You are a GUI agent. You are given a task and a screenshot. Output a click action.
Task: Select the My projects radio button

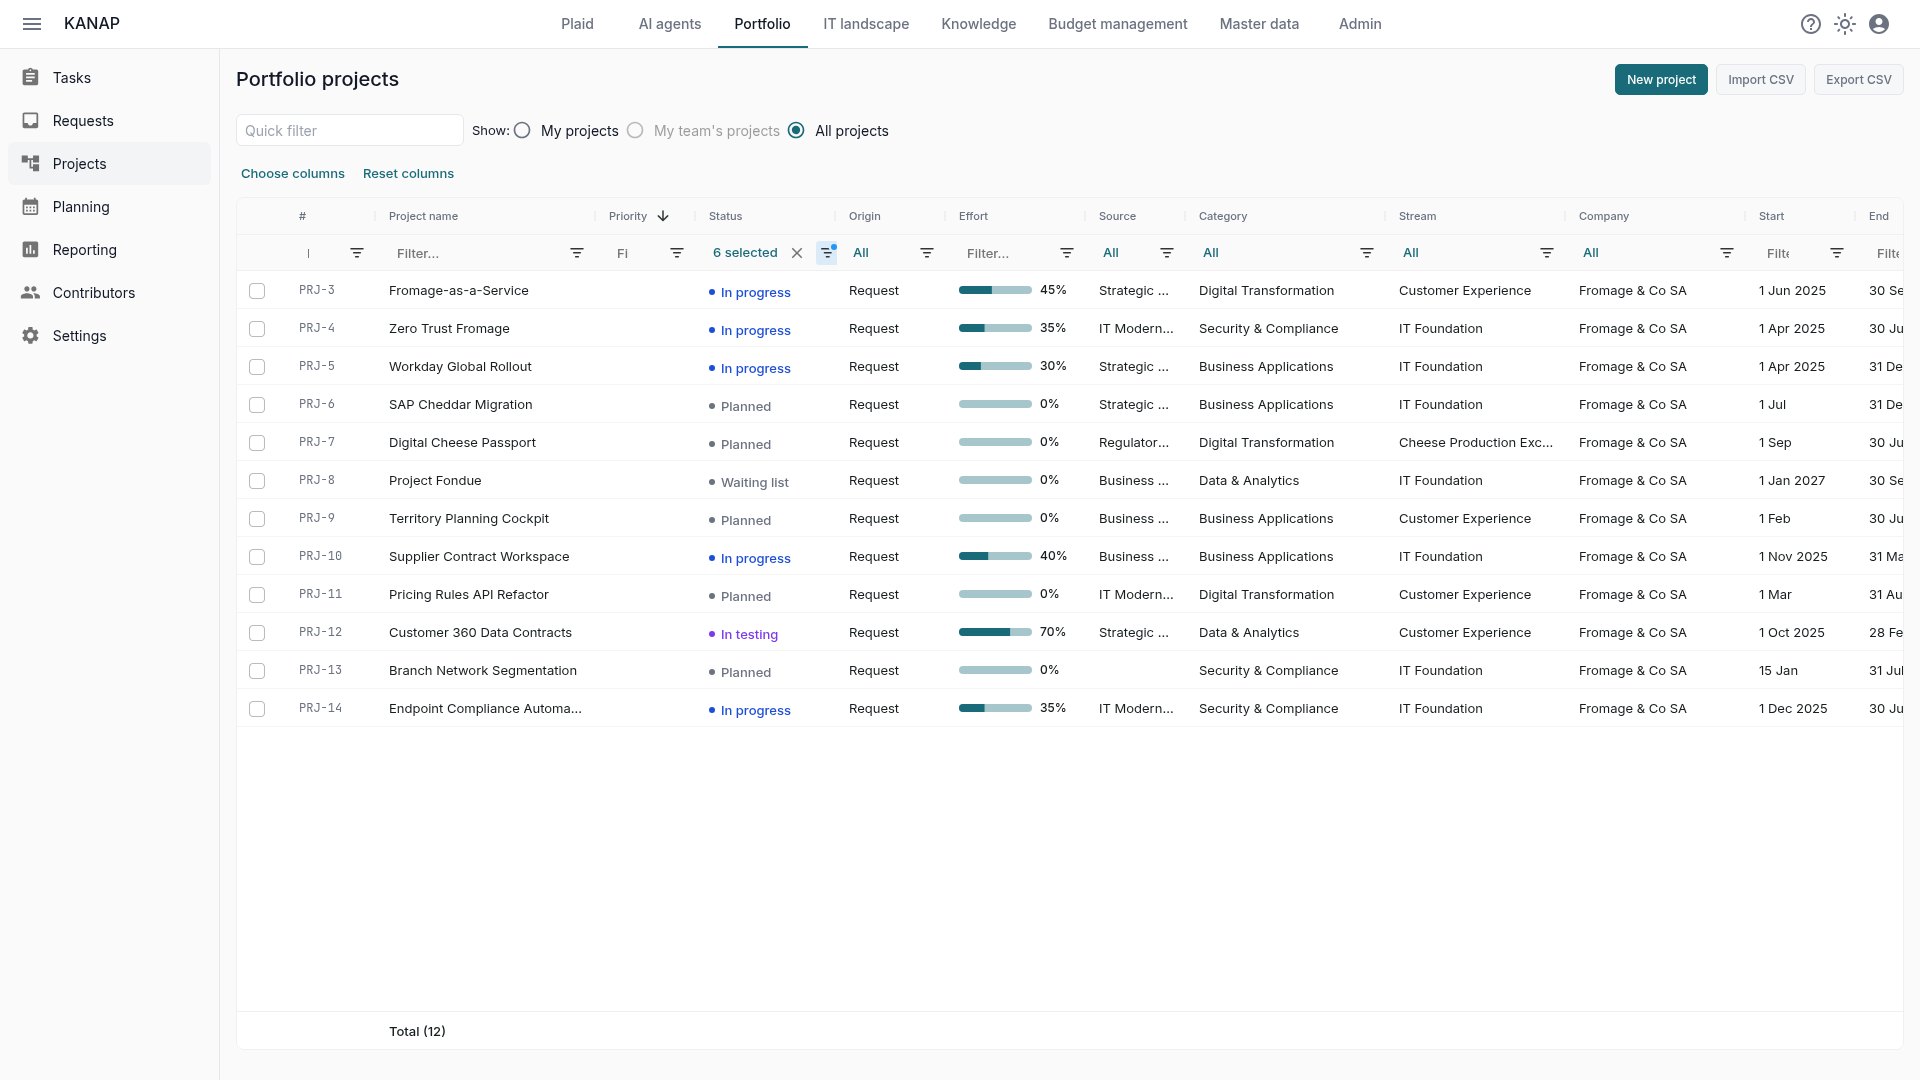click(522, 130)
